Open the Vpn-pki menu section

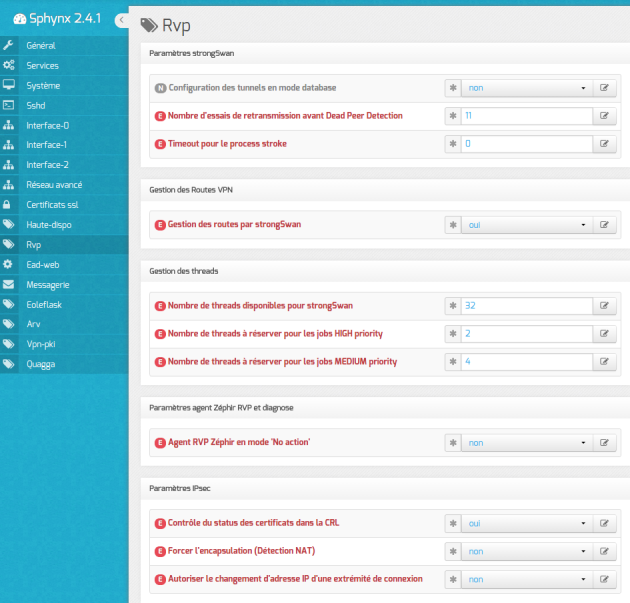coord(64,344)
